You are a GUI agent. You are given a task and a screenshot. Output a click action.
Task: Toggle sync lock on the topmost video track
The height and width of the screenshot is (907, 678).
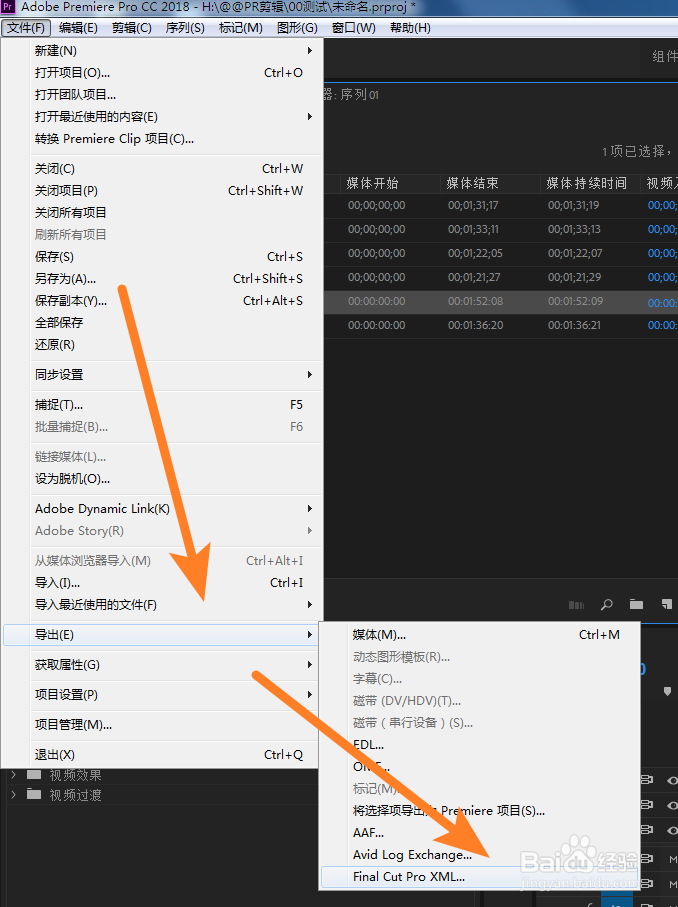tap(647, 780)
